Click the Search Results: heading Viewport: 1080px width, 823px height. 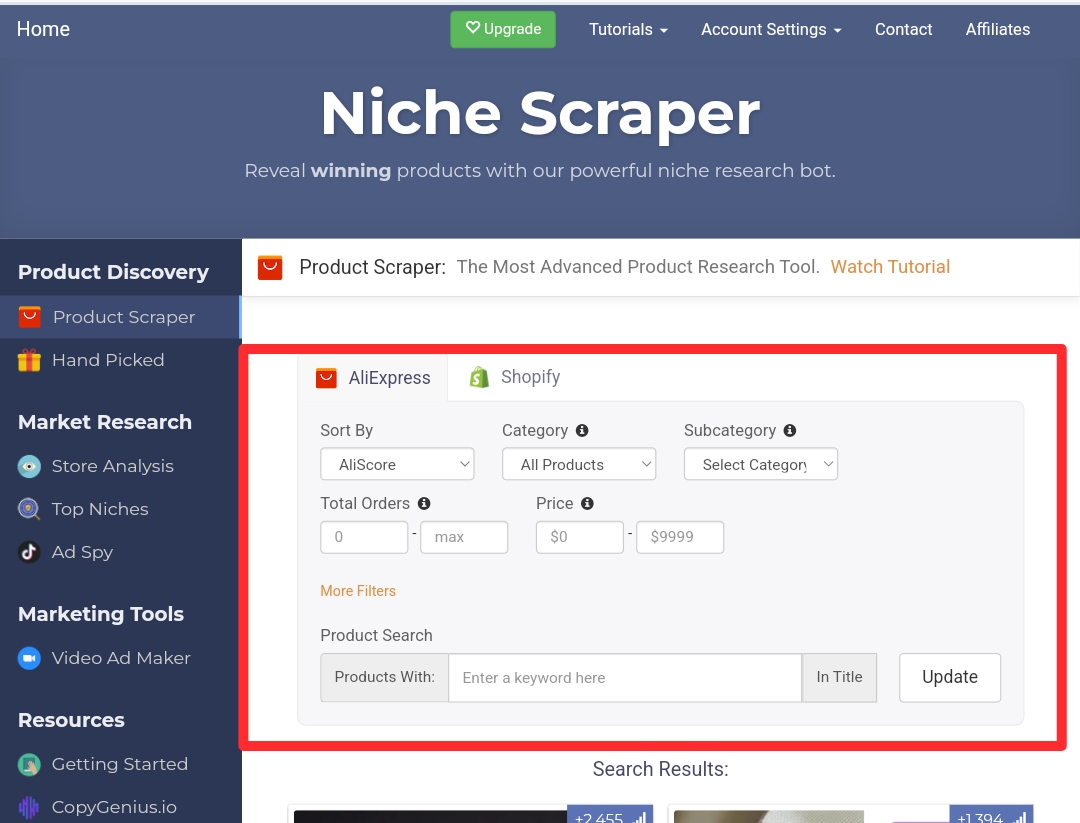[x=661, y=769]
